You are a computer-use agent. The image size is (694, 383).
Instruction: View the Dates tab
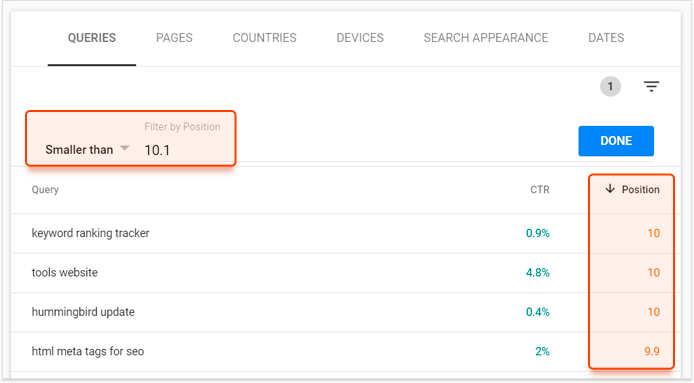click(x=606, y=38)
